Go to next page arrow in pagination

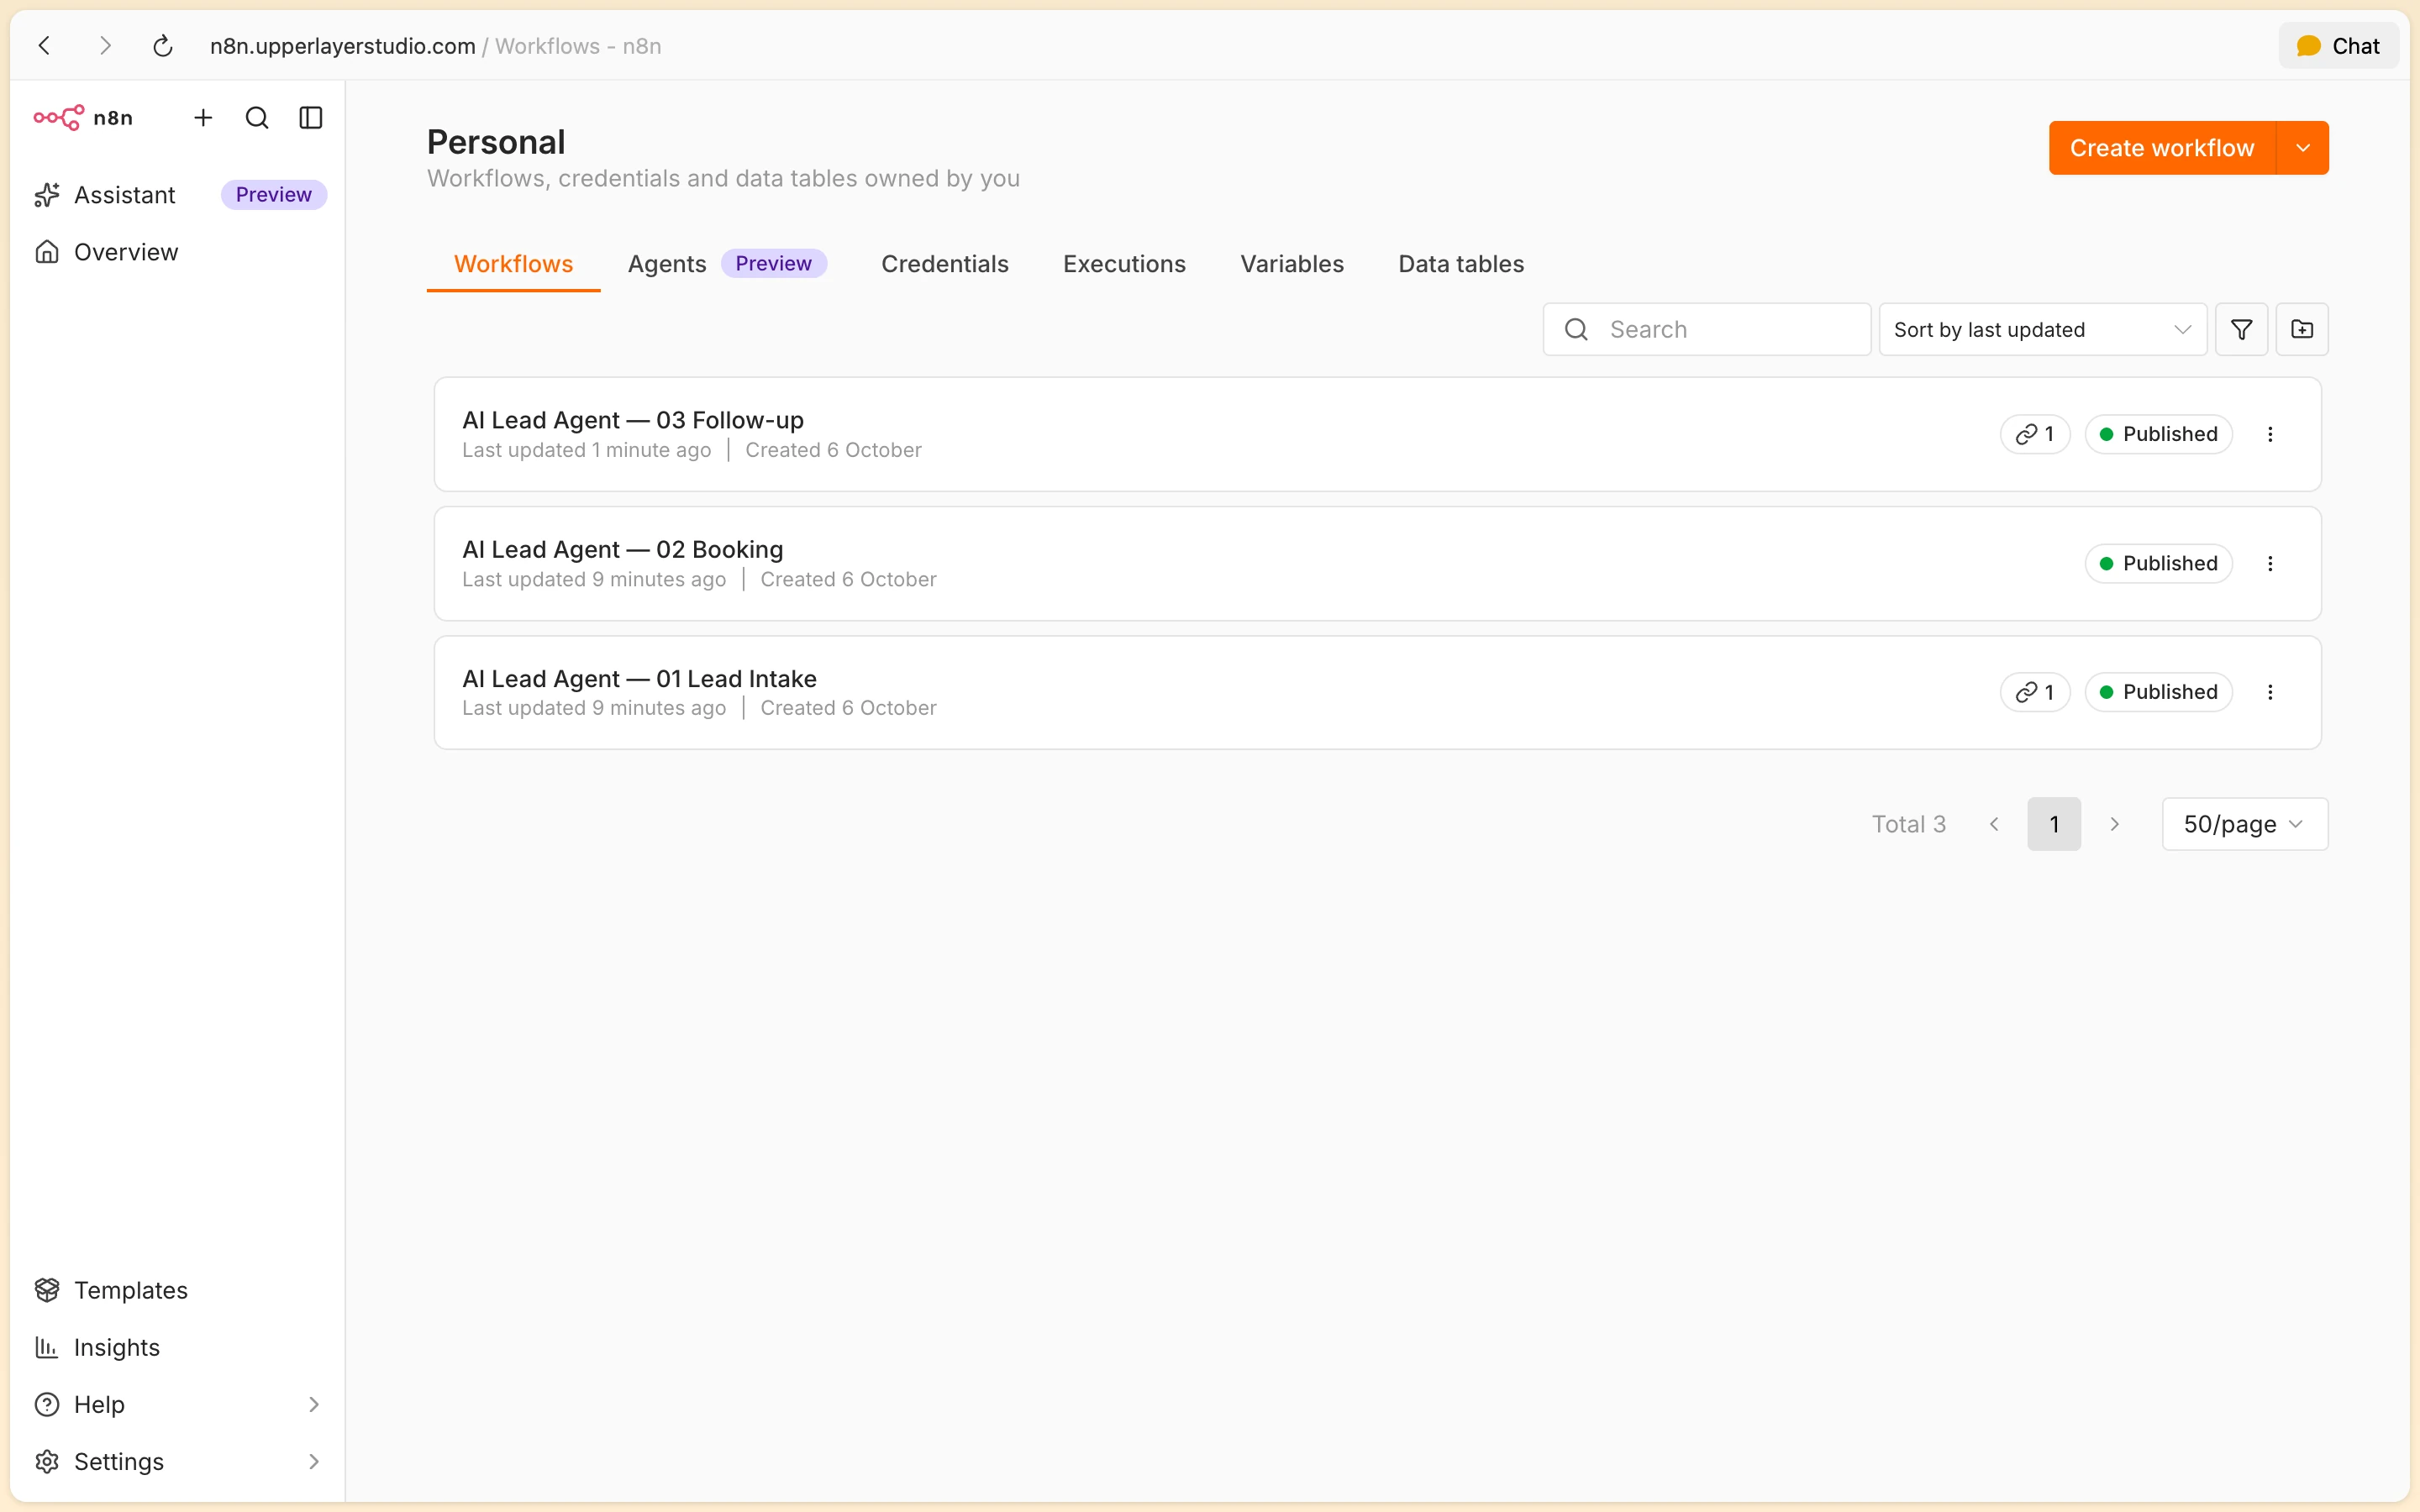2115,824
